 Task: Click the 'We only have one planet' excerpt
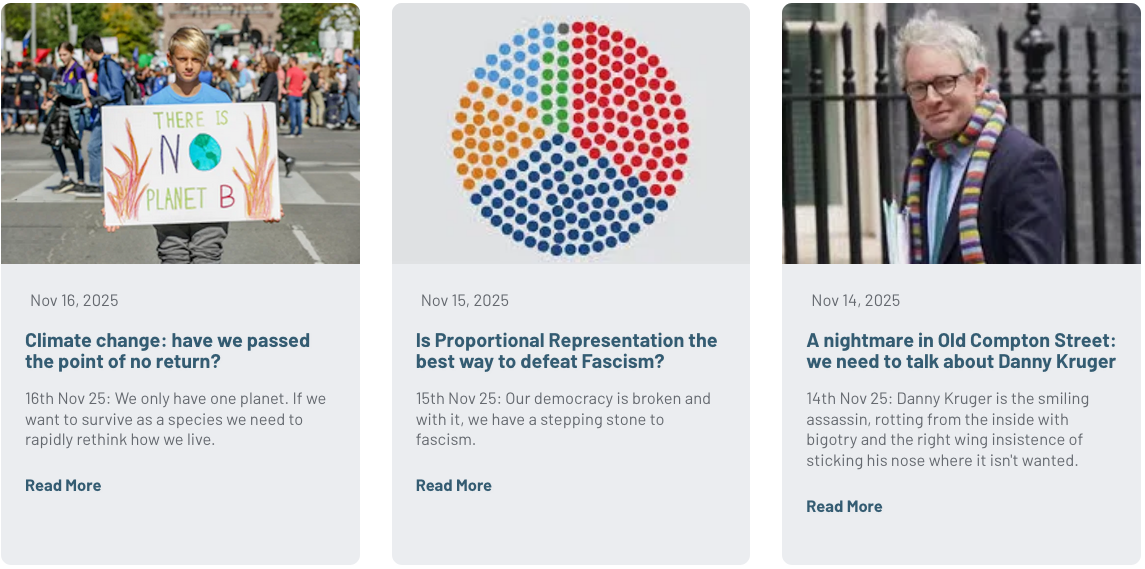click(175, 419)
